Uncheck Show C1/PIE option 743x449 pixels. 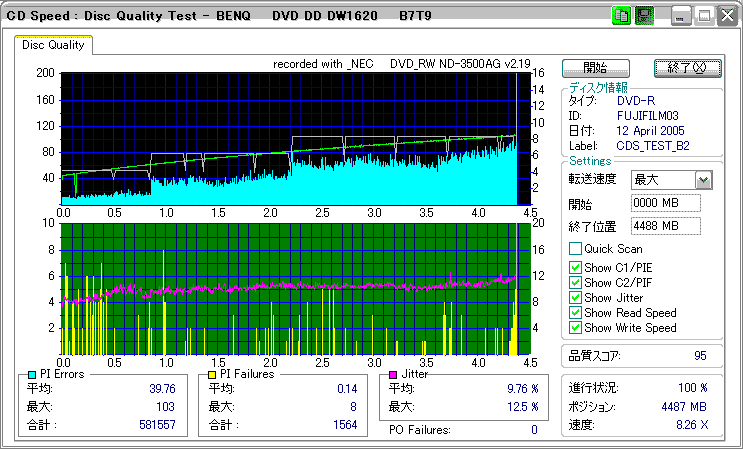(575, 268)
